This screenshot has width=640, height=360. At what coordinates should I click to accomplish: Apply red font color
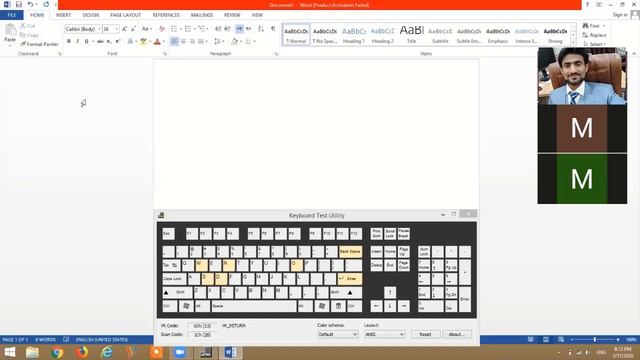[157, 41]
